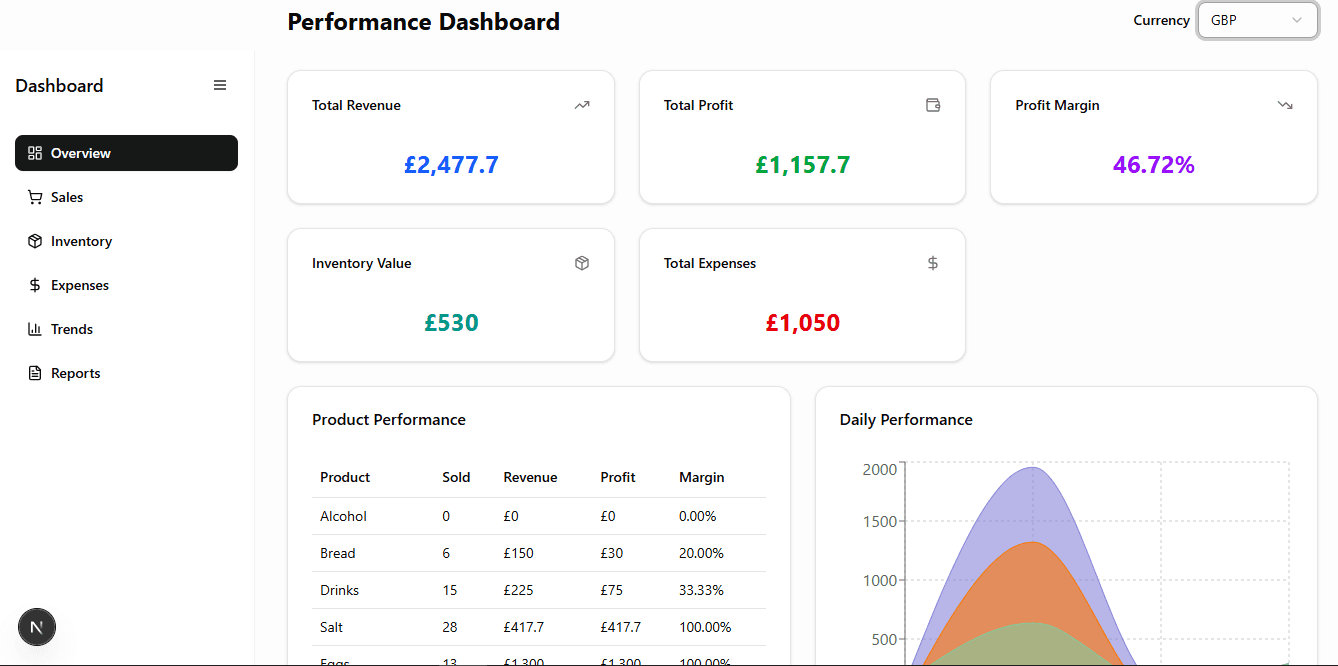This screenshot has height=666, width=1338.
Task: Click the calendar icon on Total Profit card
Action: pos(932,105)
